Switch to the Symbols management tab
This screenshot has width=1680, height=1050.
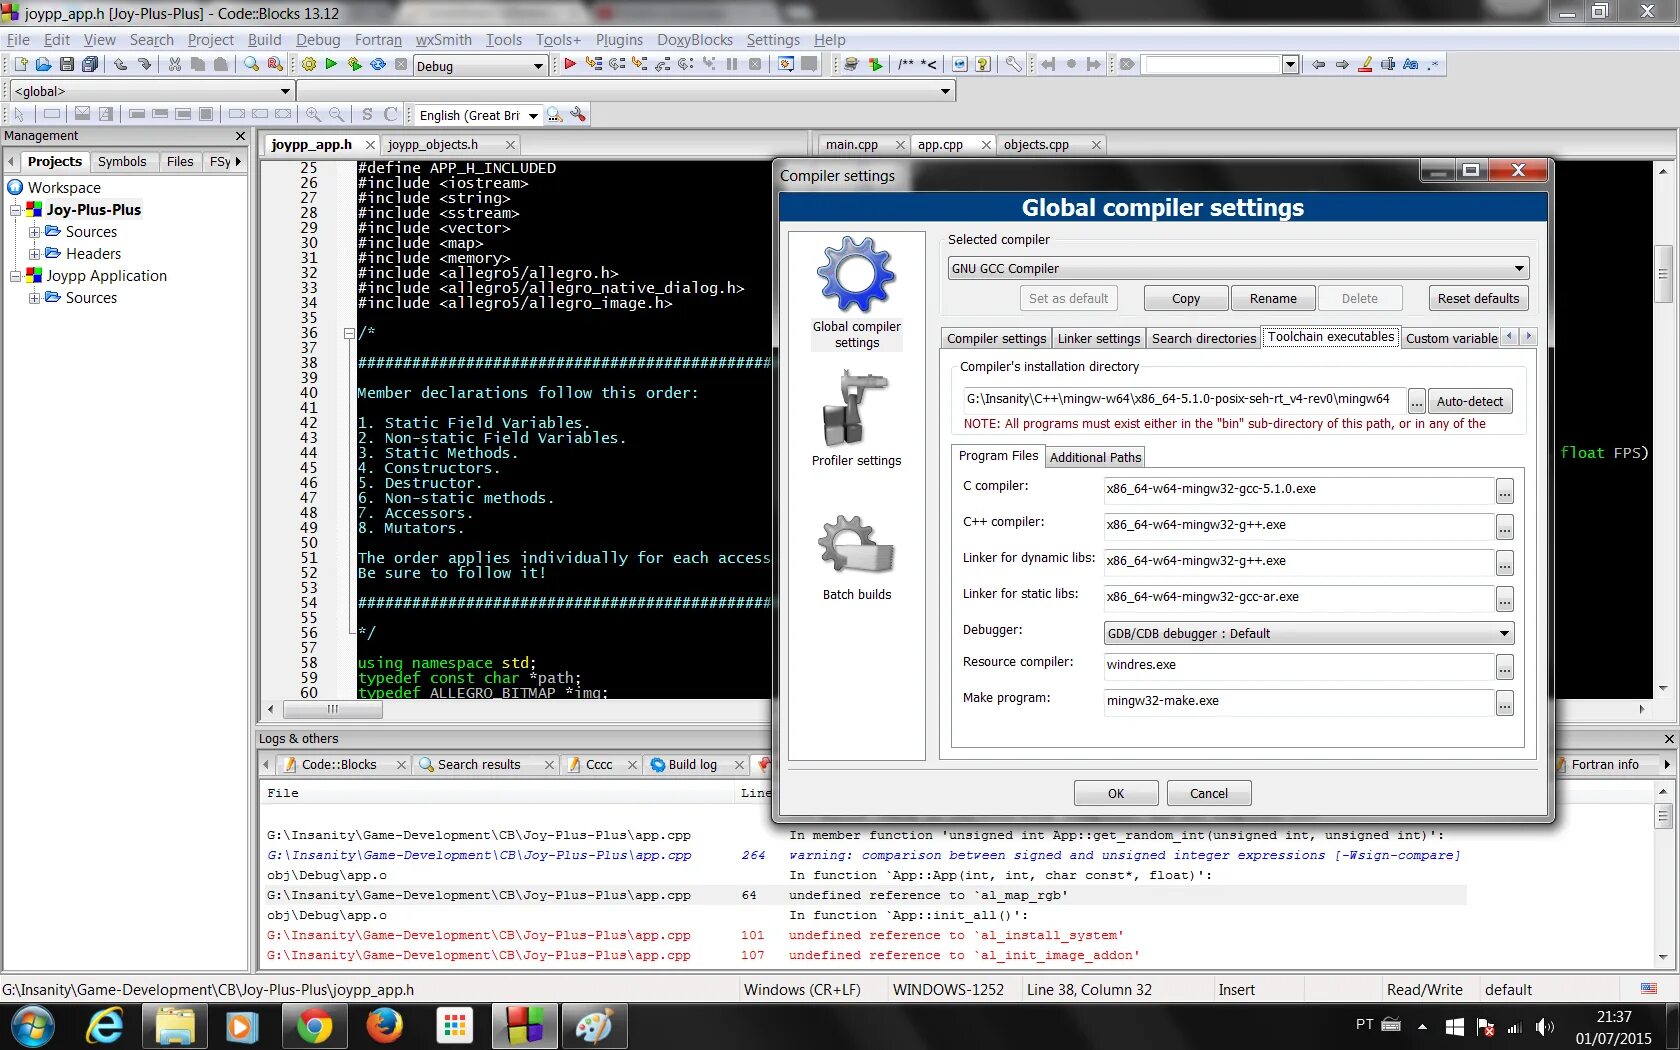[x=122, y=162]
